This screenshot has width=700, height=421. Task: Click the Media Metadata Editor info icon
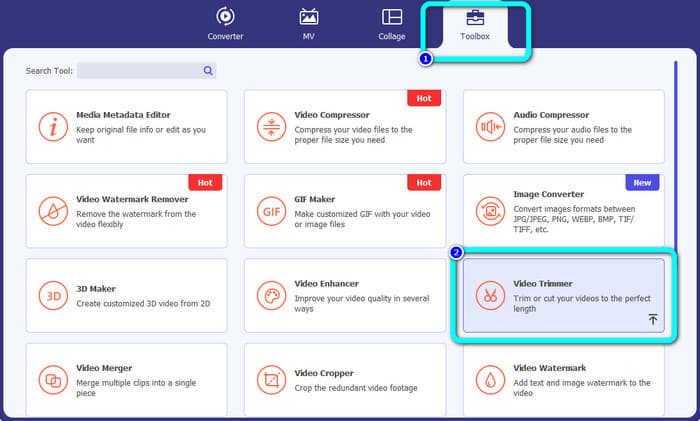pos(53,128)
